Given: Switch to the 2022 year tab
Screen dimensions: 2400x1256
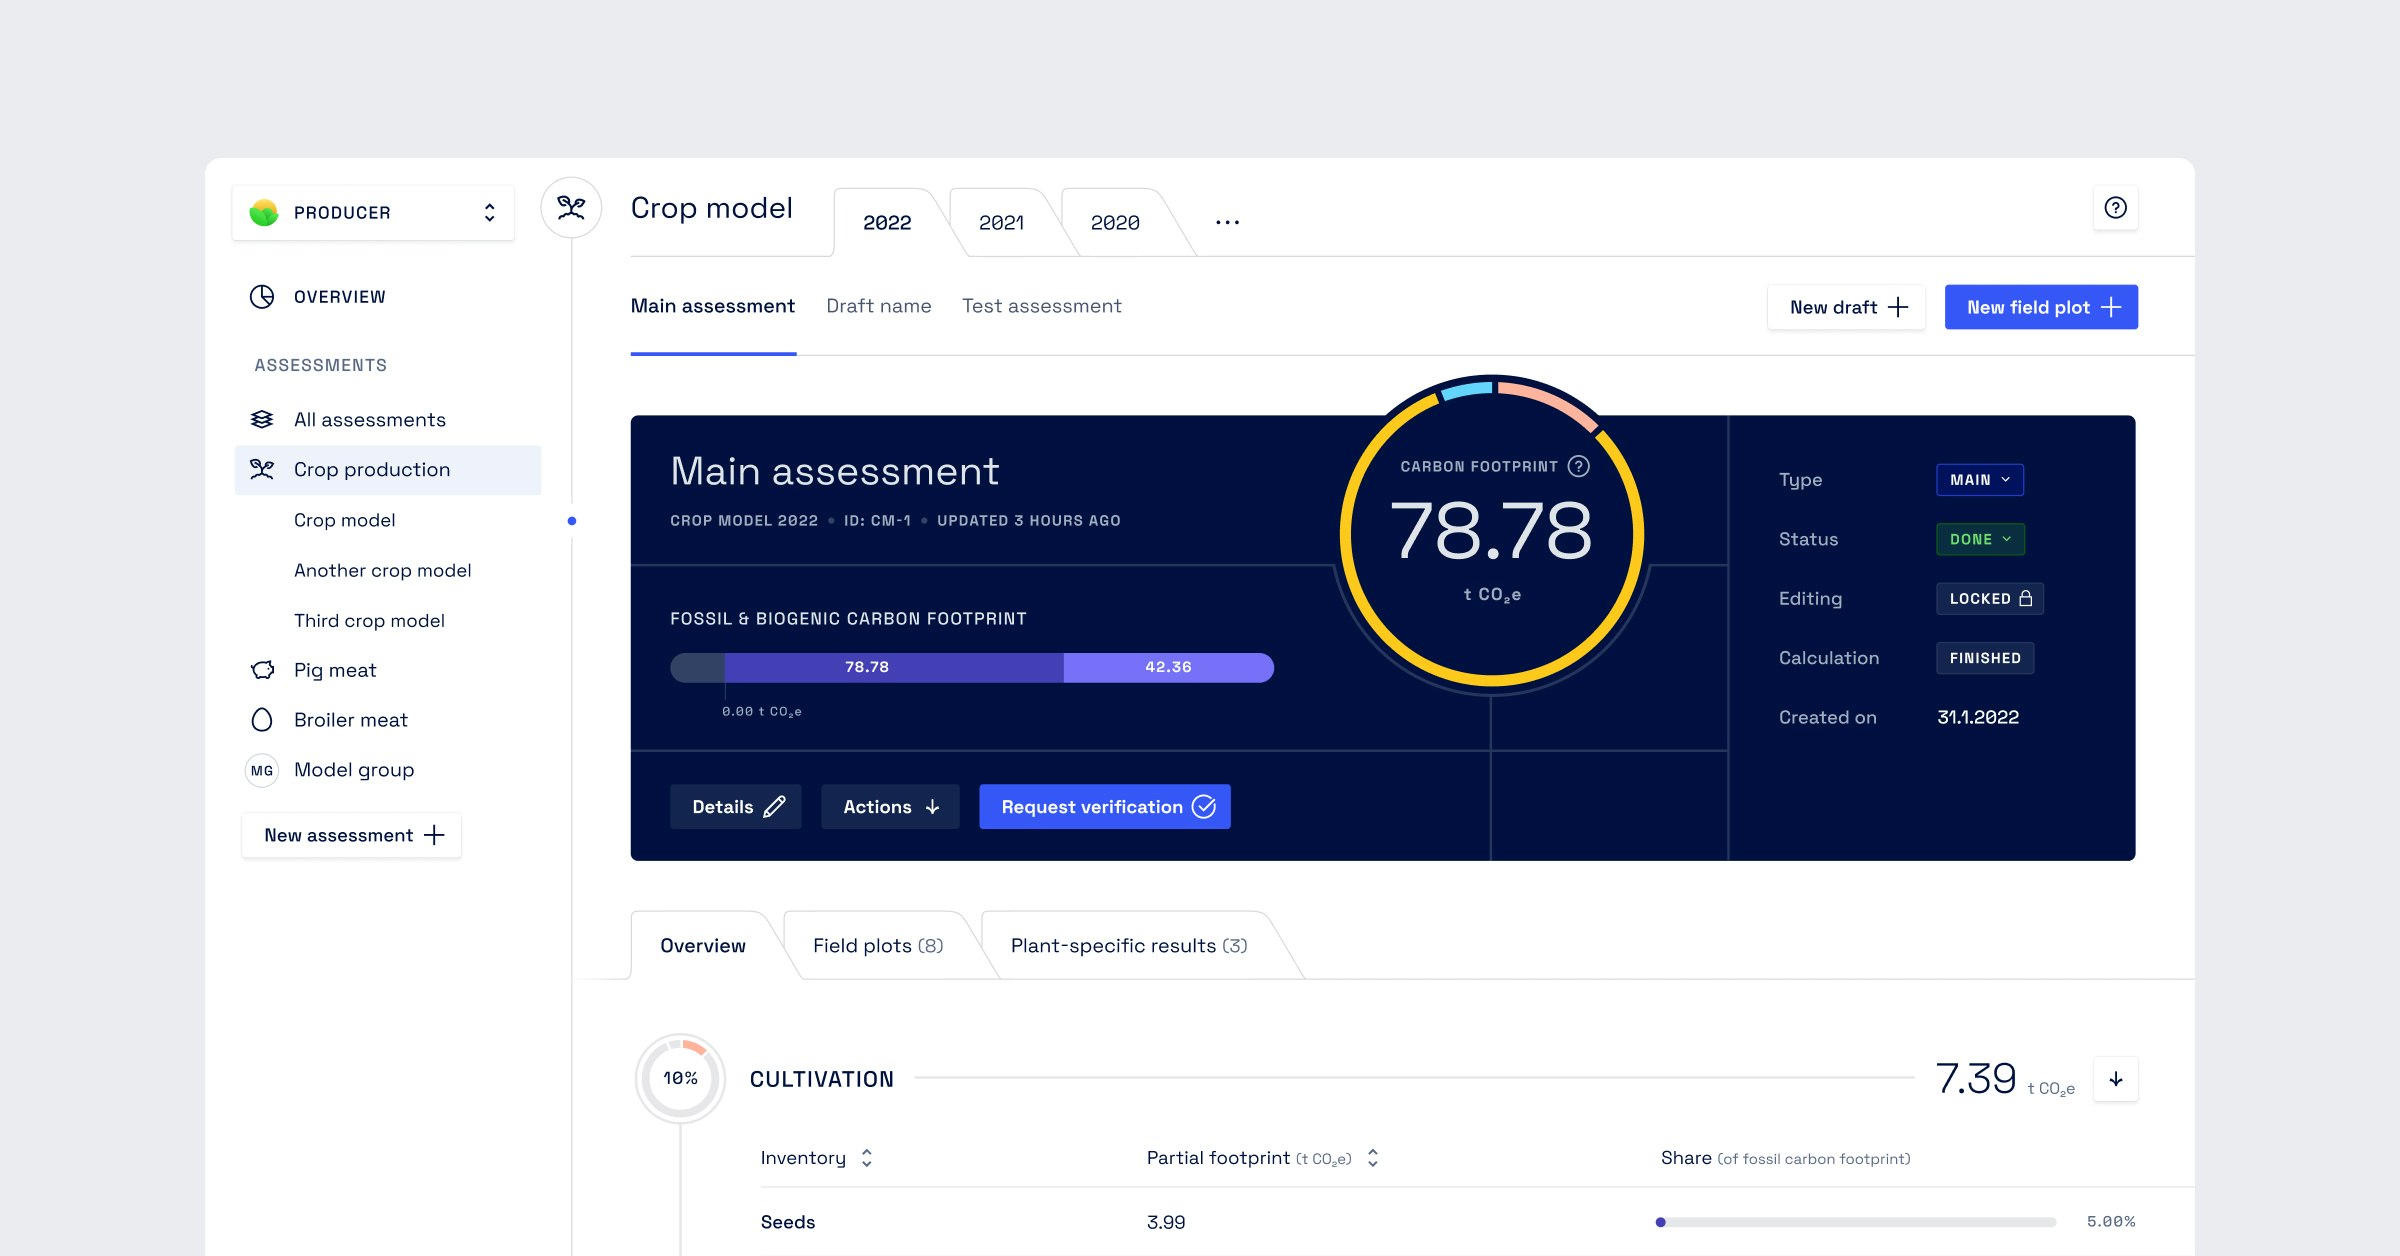Looking at the screenshot, I should click(887, 223).
